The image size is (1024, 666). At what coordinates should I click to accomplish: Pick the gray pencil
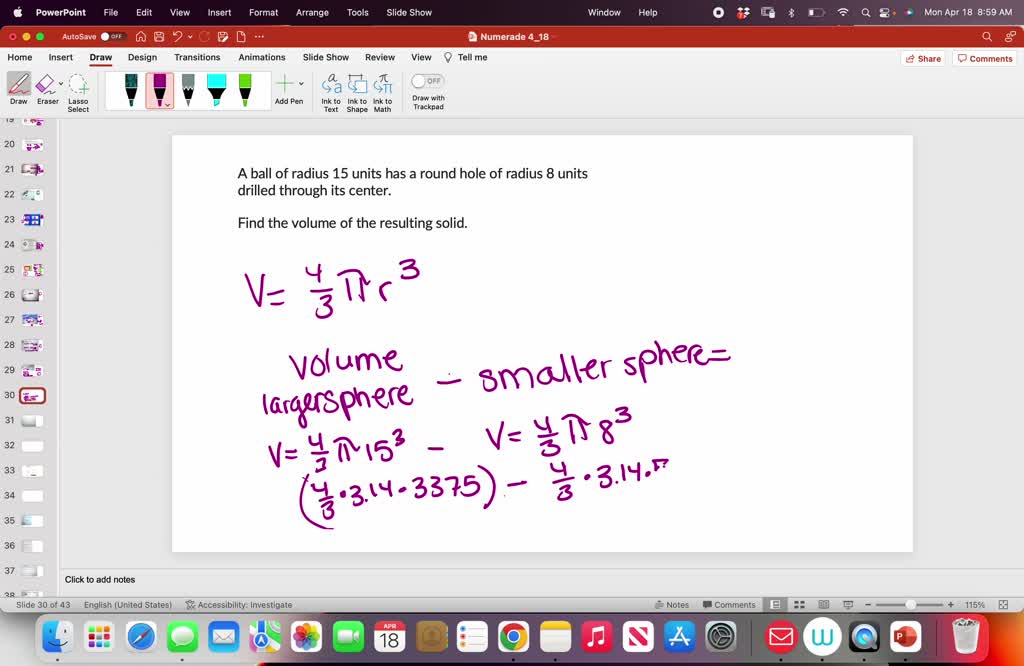(x=188, y=89)
